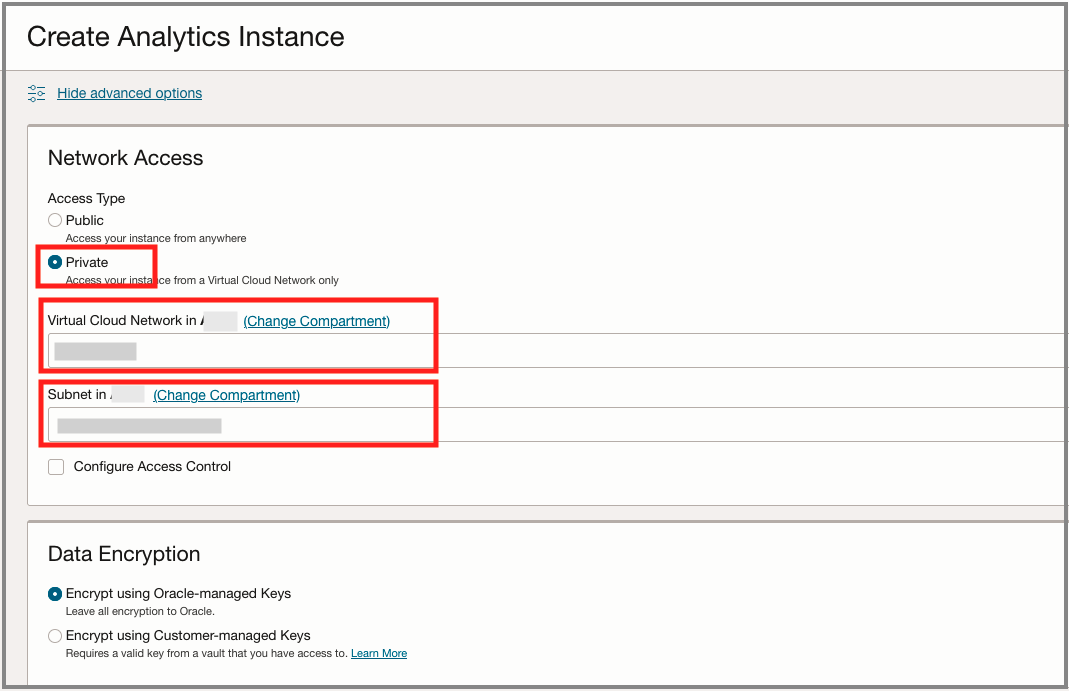
Task: Enable the Configure Access Control checkbox
Action: pyautogui.click(x=56, y=467)
